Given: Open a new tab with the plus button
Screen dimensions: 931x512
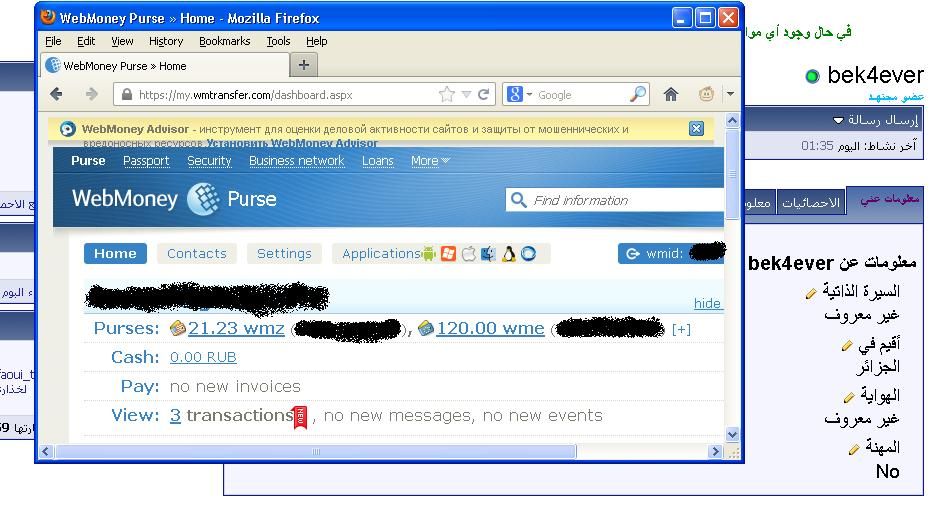Looking at the screenshot, I should 303,65.
